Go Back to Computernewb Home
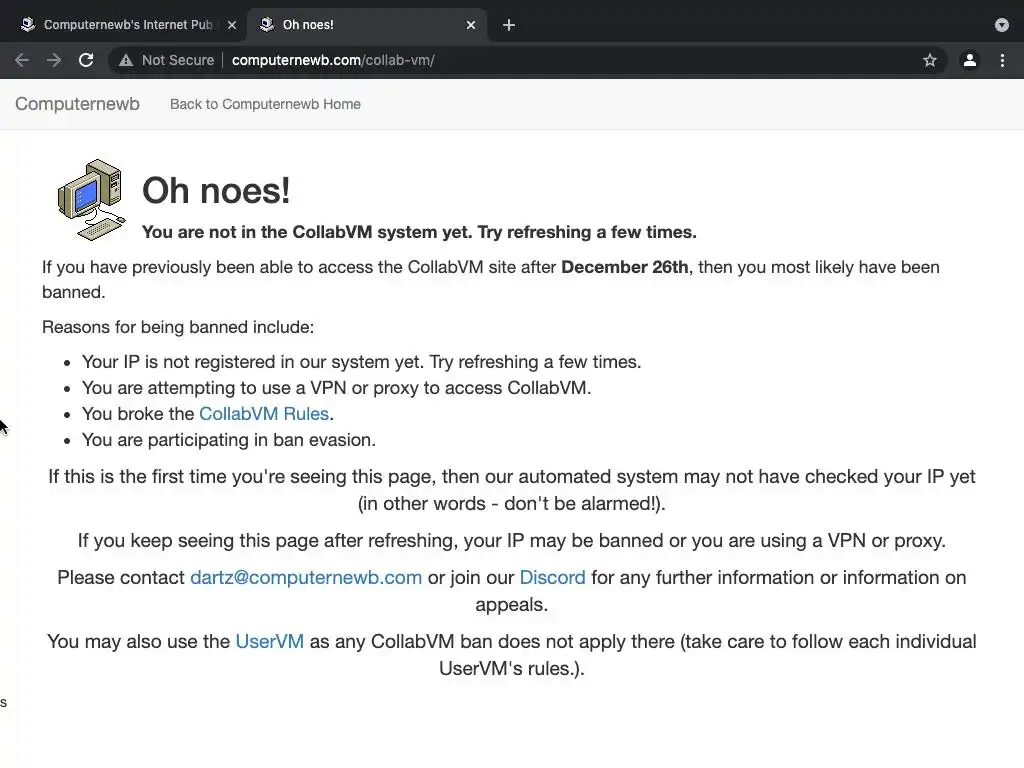 (265, 104)
